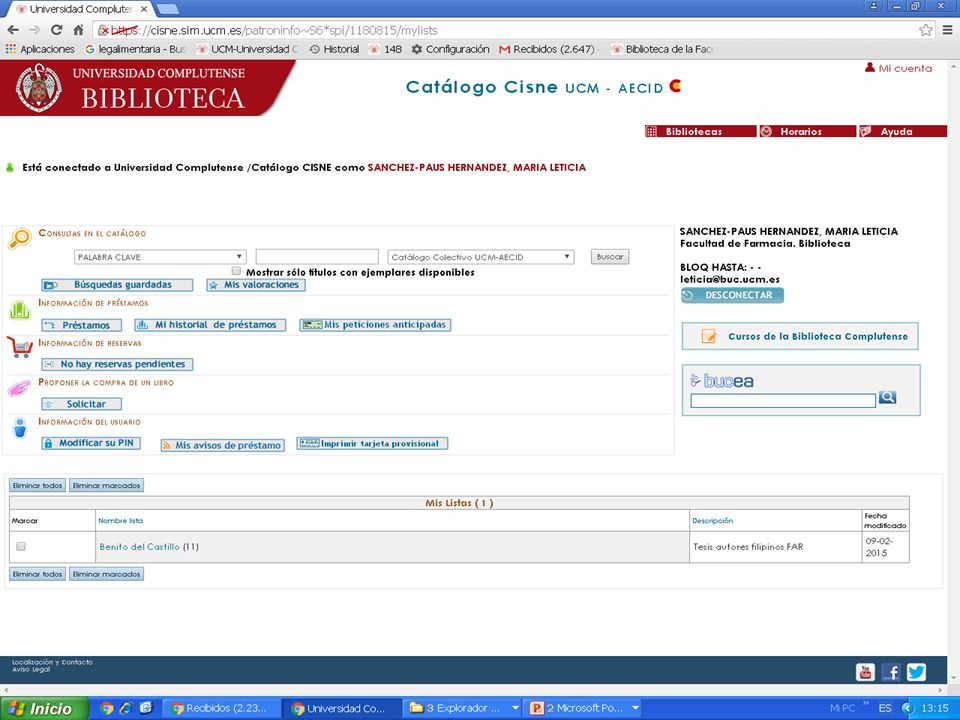Viewport: 960px width, 720px height.
Task: Sort by Nombre lista column header
Action: (121, 521)
